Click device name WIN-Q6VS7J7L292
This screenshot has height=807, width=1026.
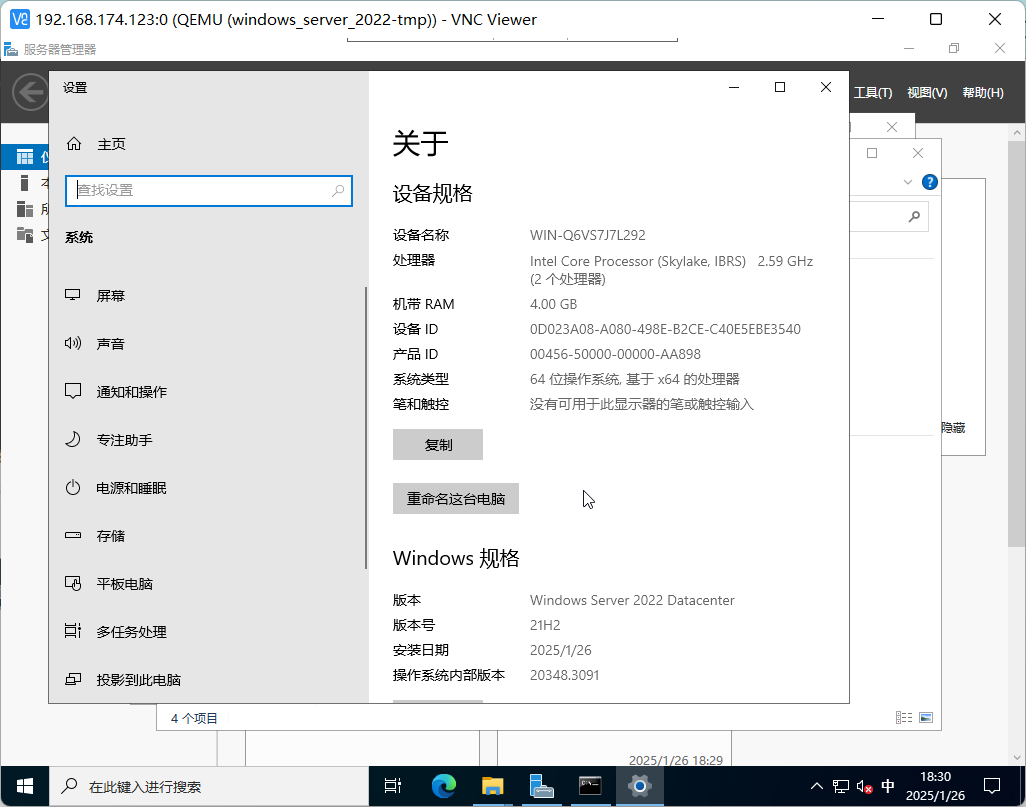tap(588, 235)
